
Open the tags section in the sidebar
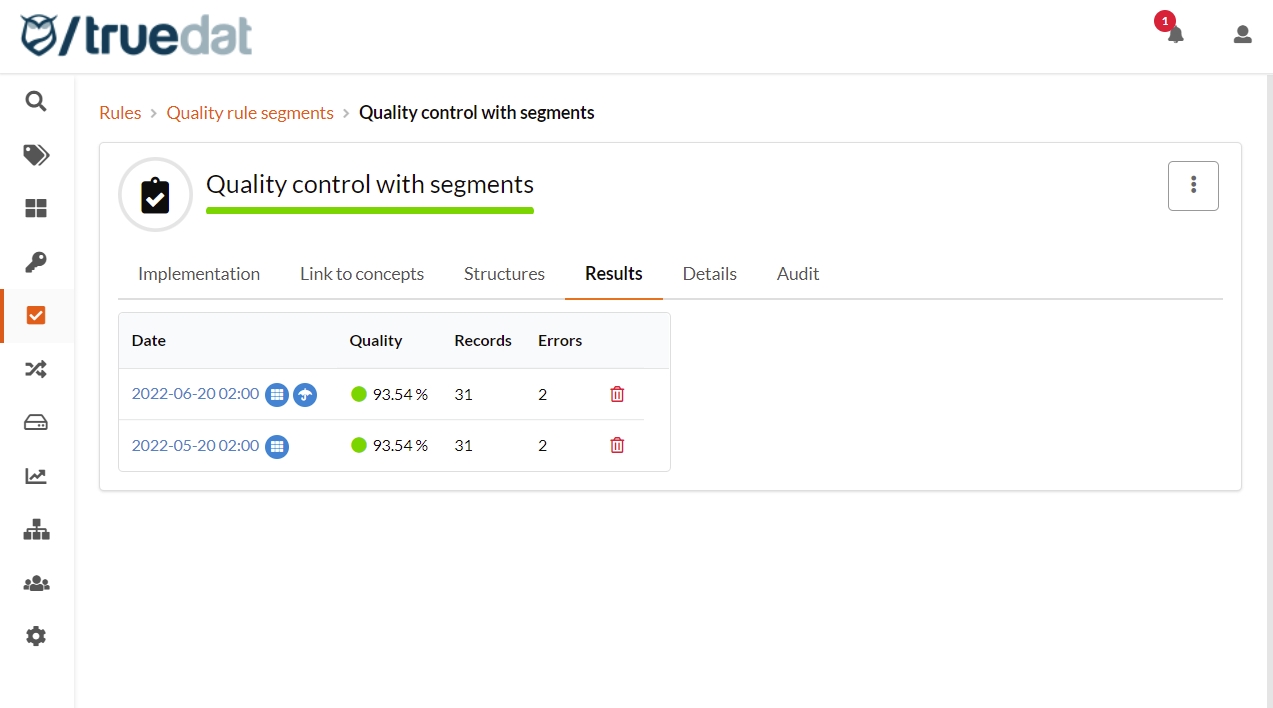[36, 155]
